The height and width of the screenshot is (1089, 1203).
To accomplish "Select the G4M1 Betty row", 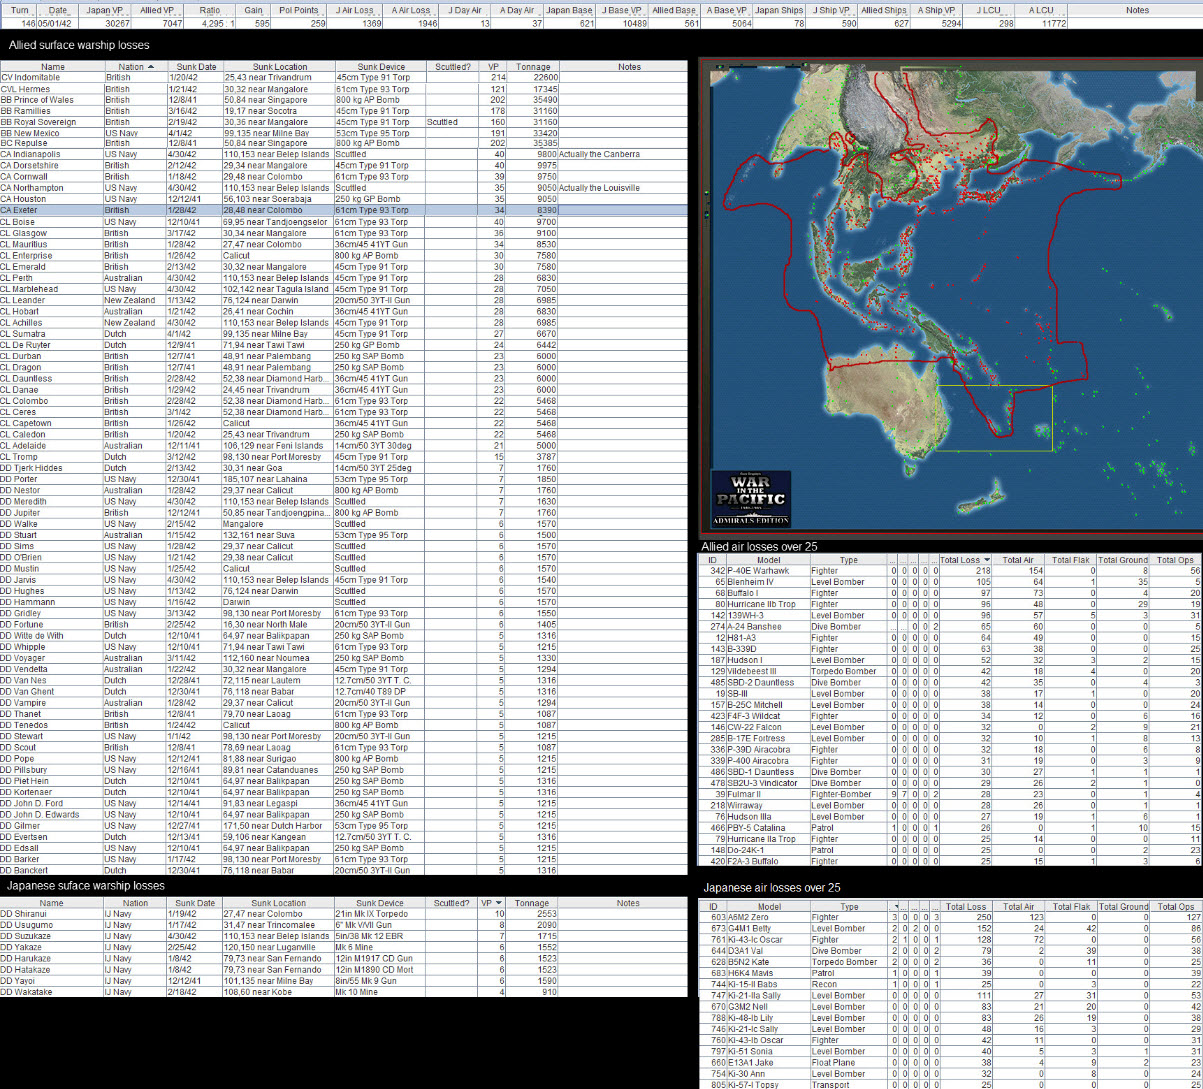I will coord(950,929).
